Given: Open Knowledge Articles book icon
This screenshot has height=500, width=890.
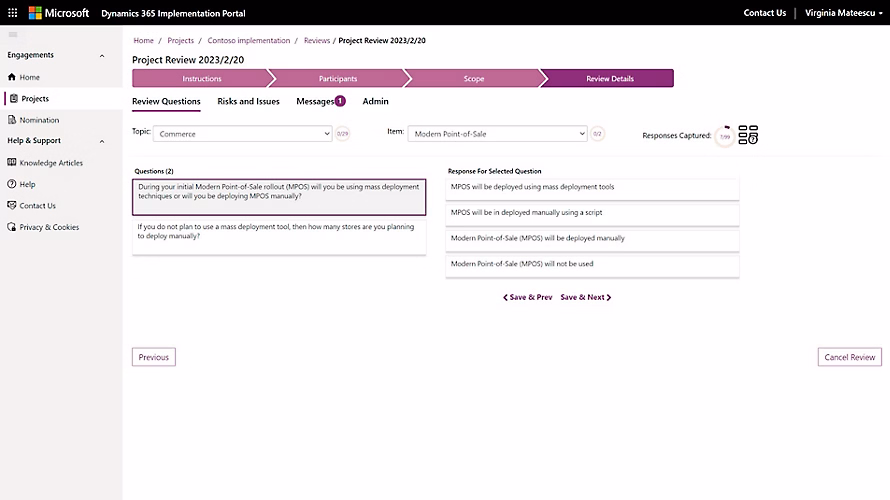Looking at the screenshot, I should (12, 163).
